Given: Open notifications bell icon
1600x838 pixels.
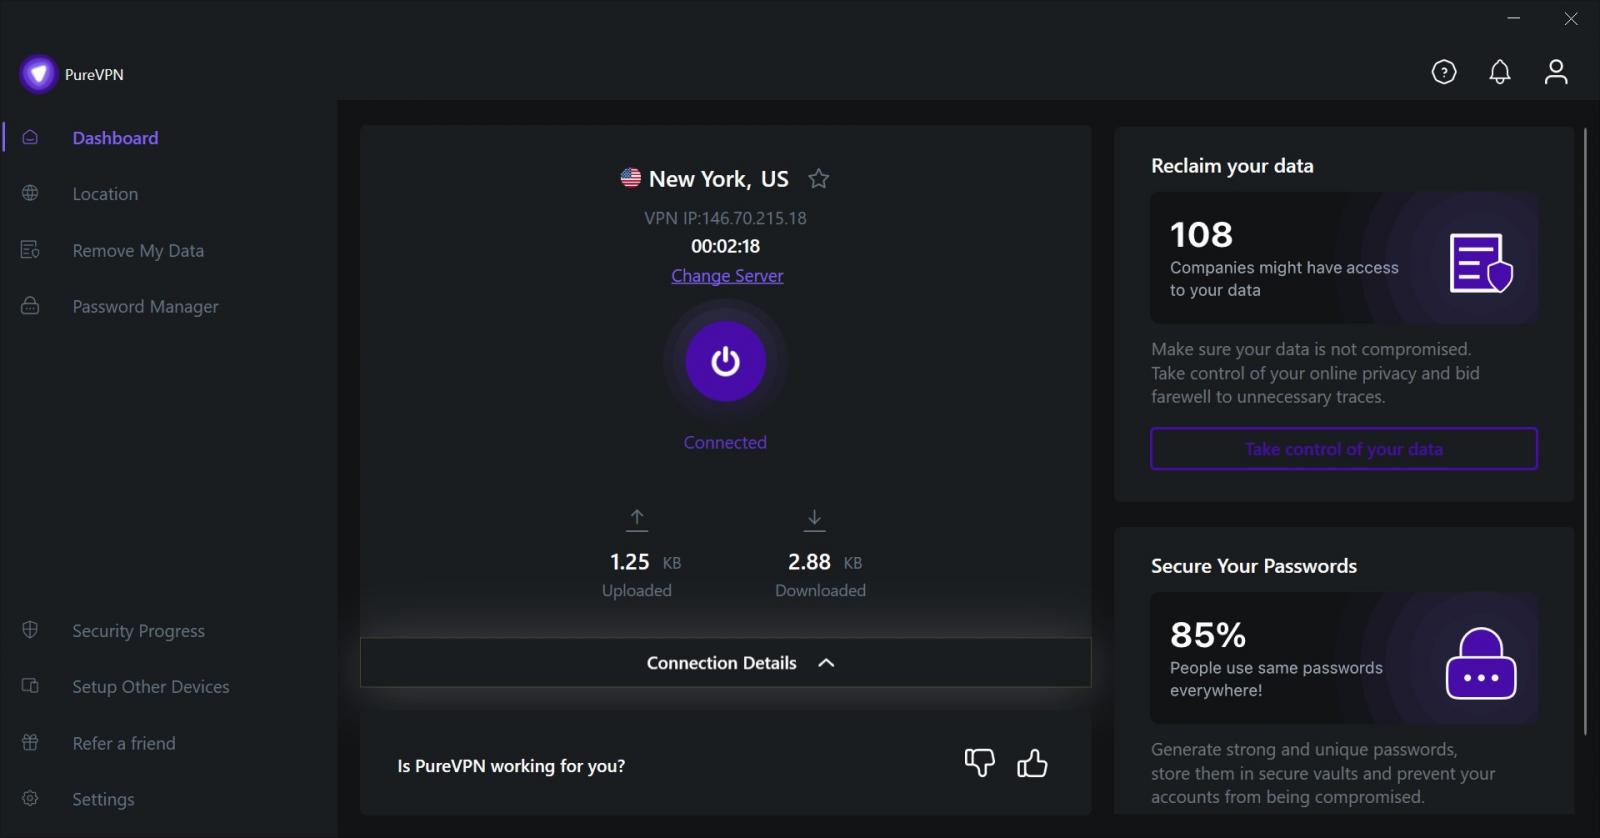Looking at the screenshot, I should (x=1500, y=72).
